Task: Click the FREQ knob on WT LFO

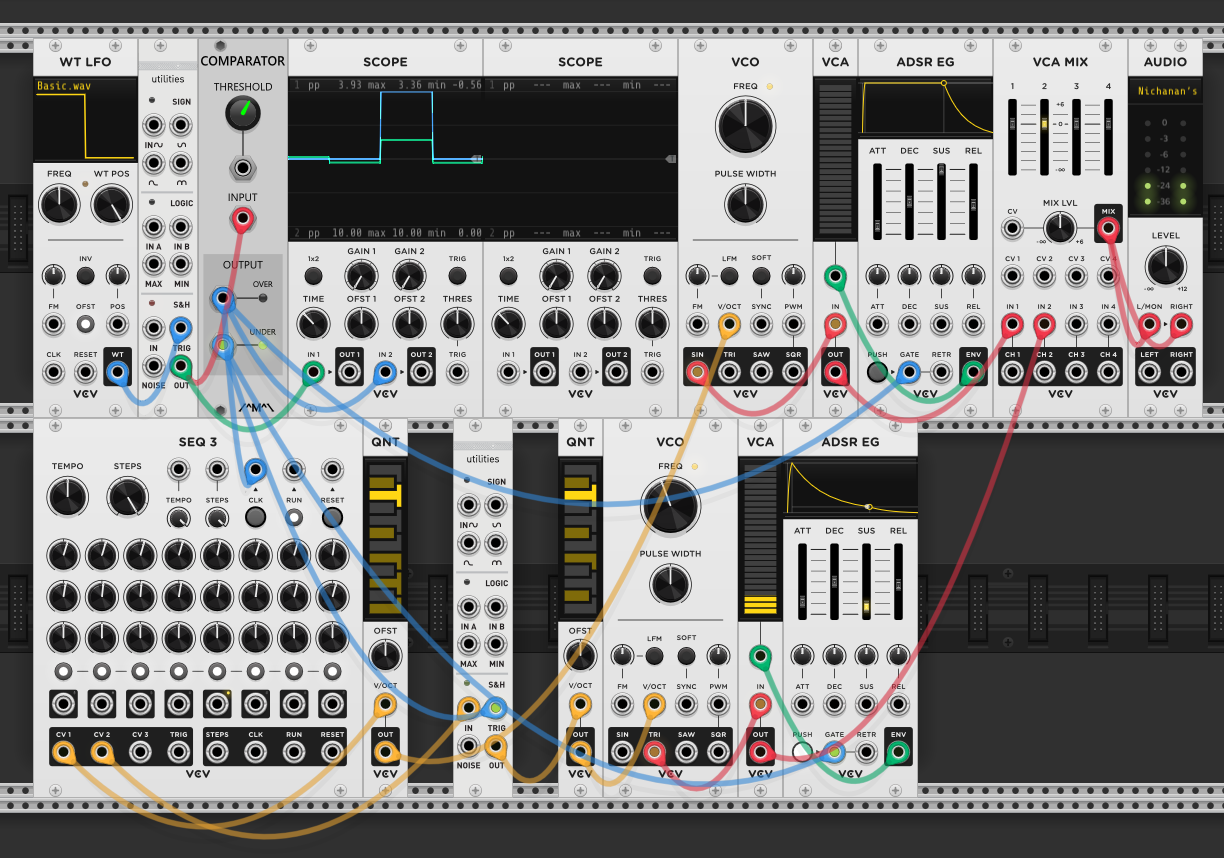Action: click(59, 205)
